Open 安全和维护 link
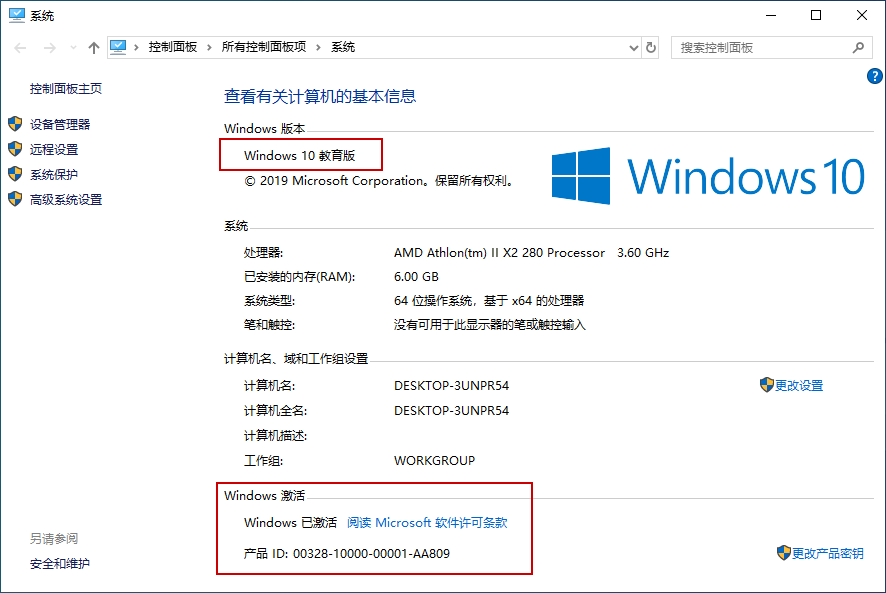Screen dimensions: 886x593 59,564
